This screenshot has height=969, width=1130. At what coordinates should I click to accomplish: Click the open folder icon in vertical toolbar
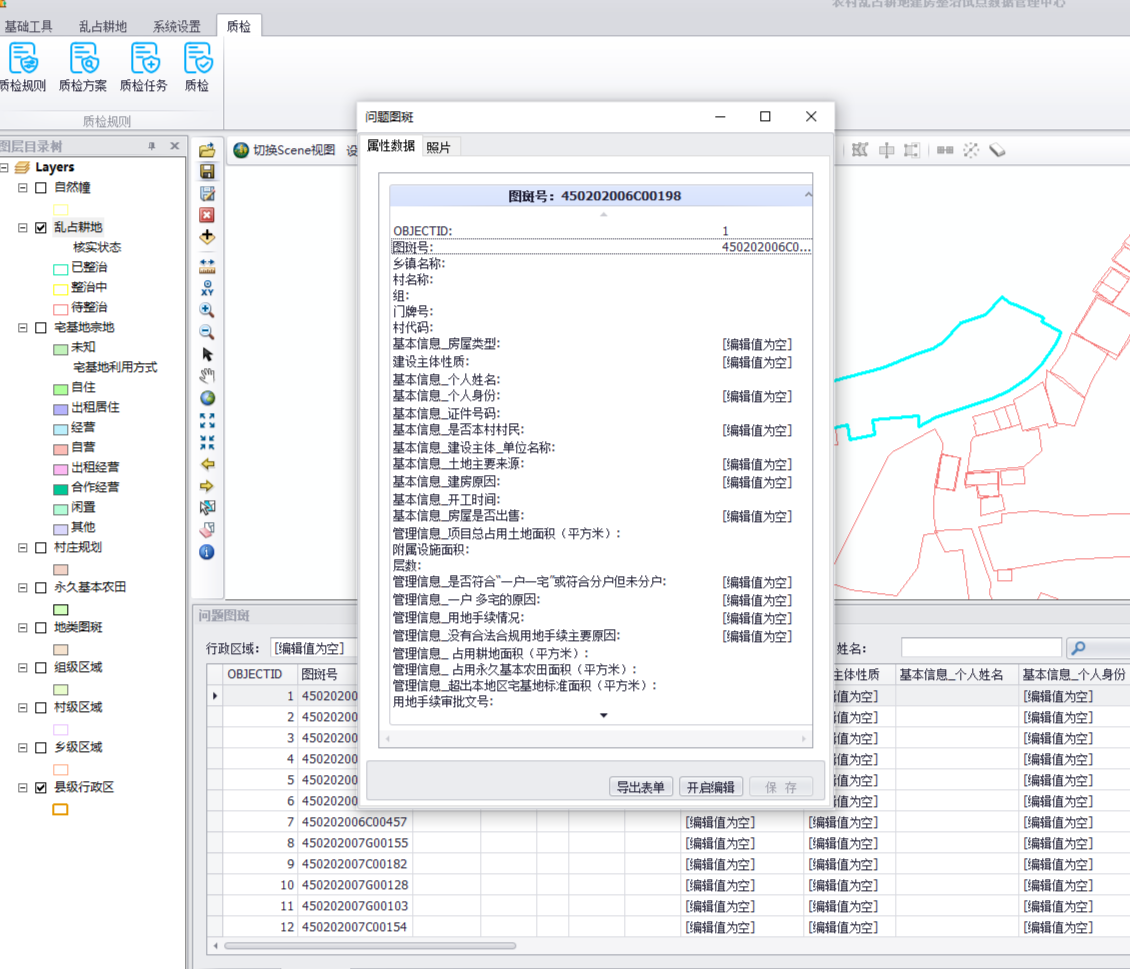click(x=207, y=150)
